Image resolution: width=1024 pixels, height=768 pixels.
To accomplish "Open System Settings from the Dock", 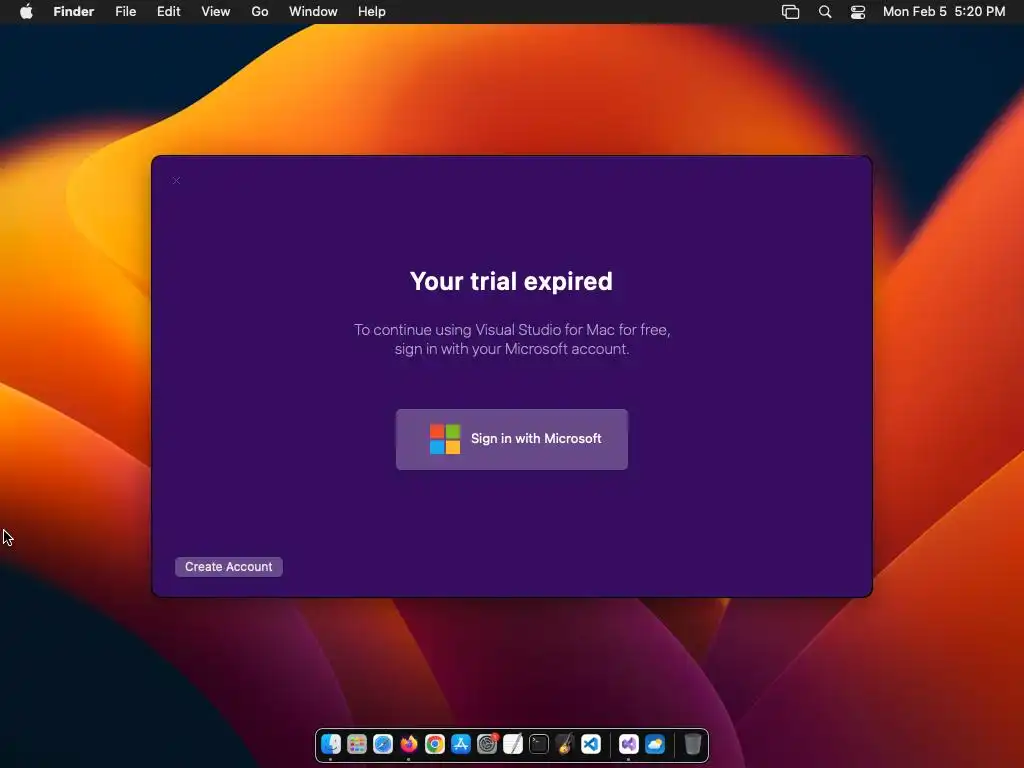I will [x=487, y=744].
